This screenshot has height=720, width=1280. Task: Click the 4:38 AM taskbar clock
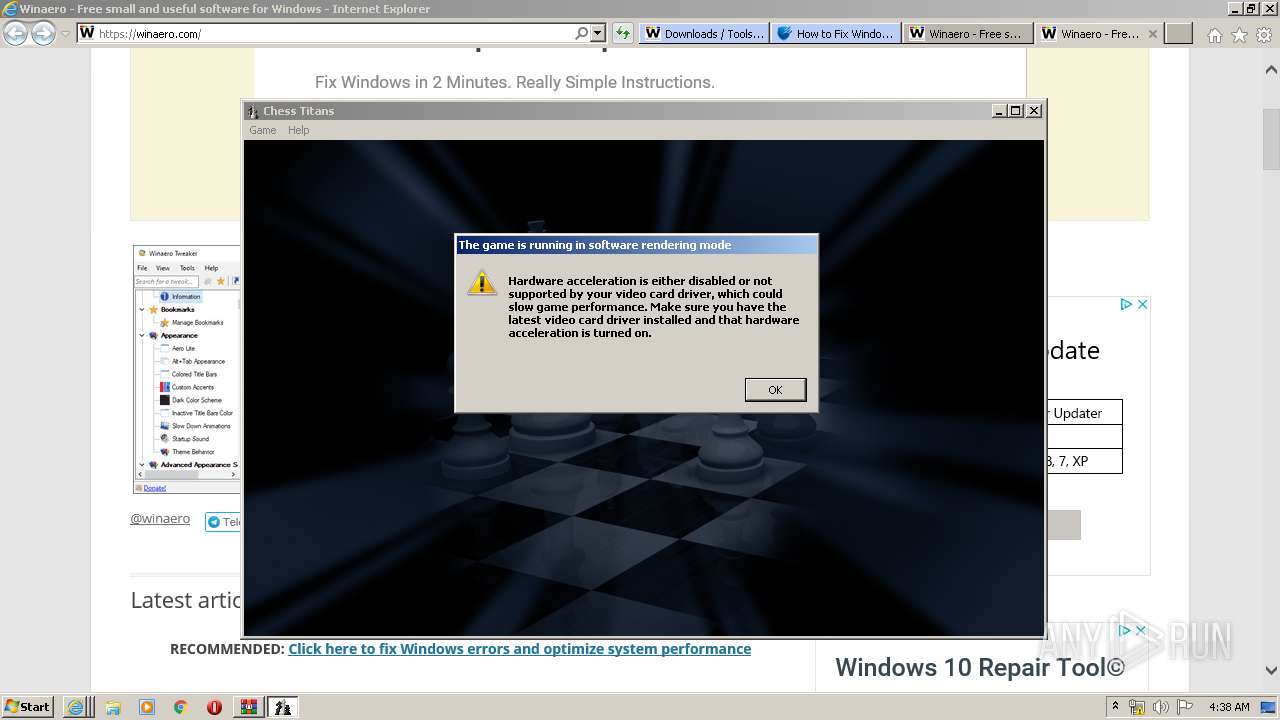(x=1229, y=707)
